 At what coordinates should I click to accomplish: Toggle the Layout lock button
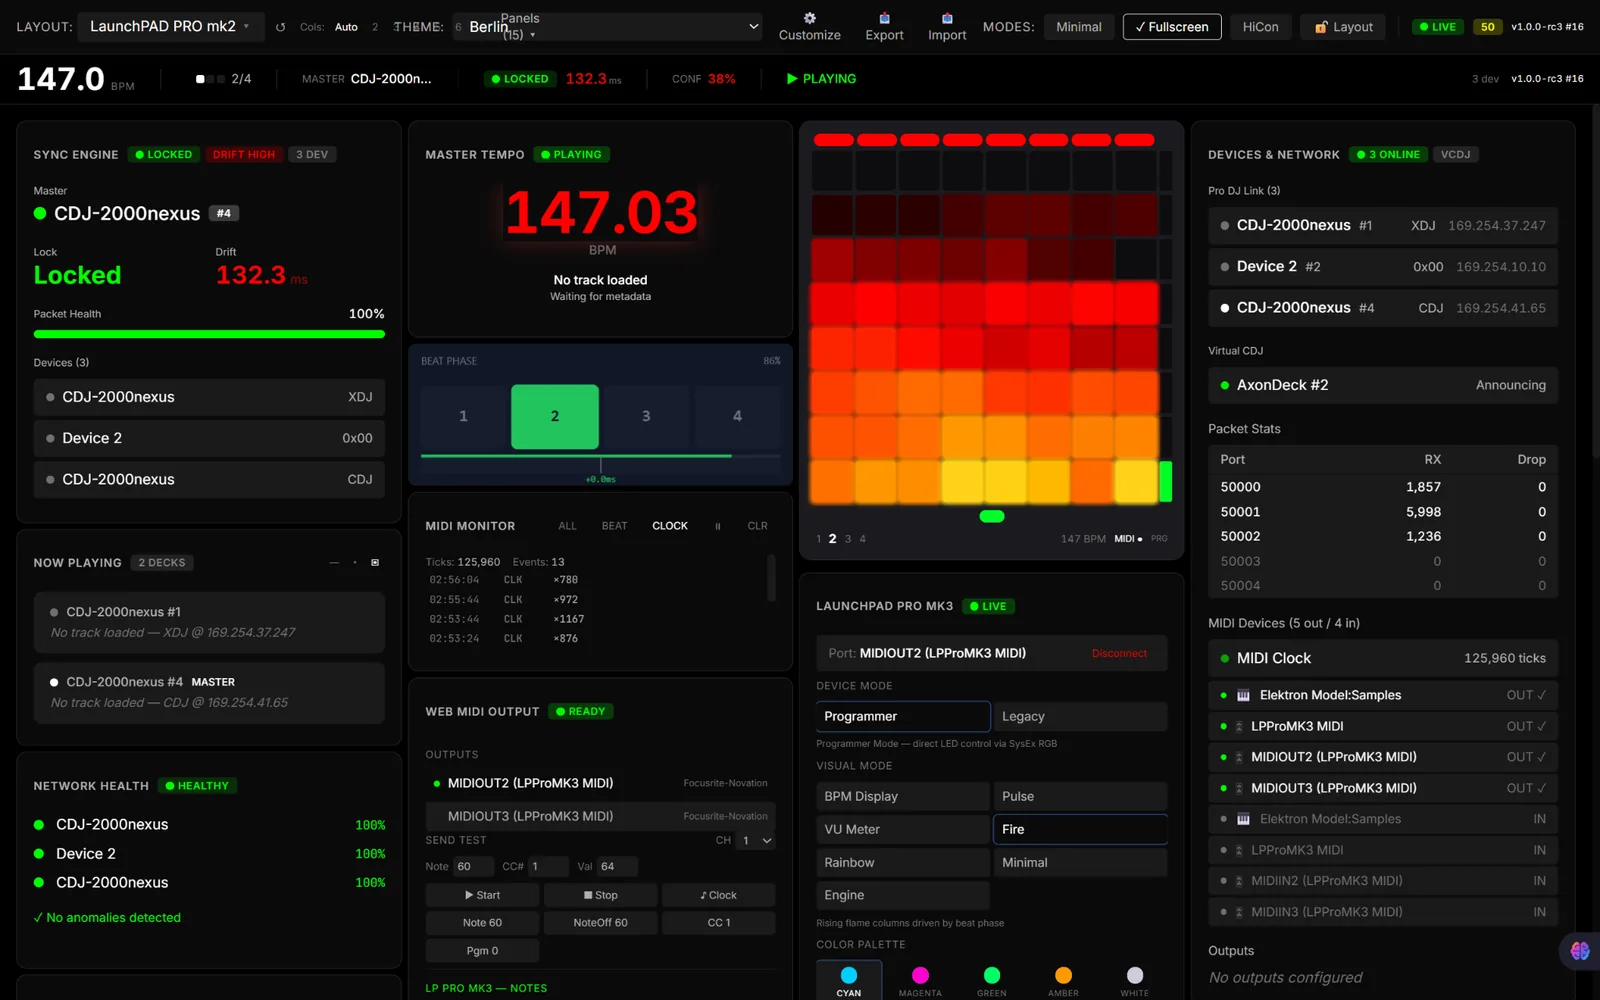click(x=1343, y=27)
